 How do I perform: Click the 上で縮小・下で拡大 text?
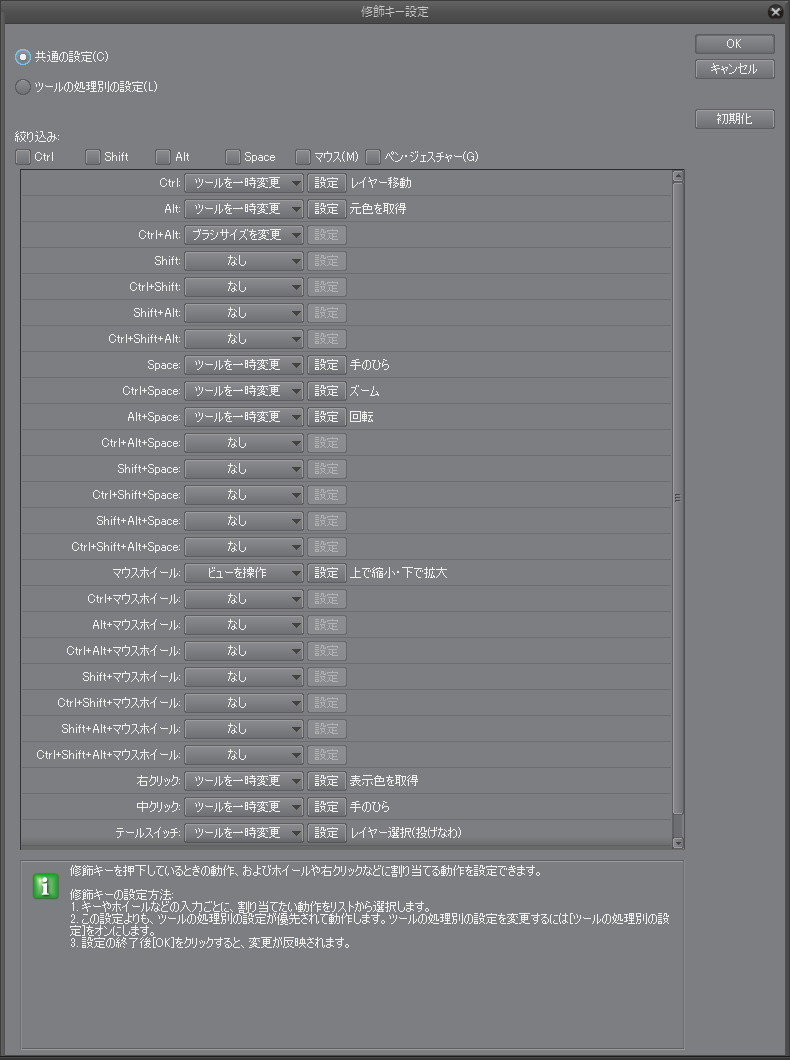(x=398, y=573)
